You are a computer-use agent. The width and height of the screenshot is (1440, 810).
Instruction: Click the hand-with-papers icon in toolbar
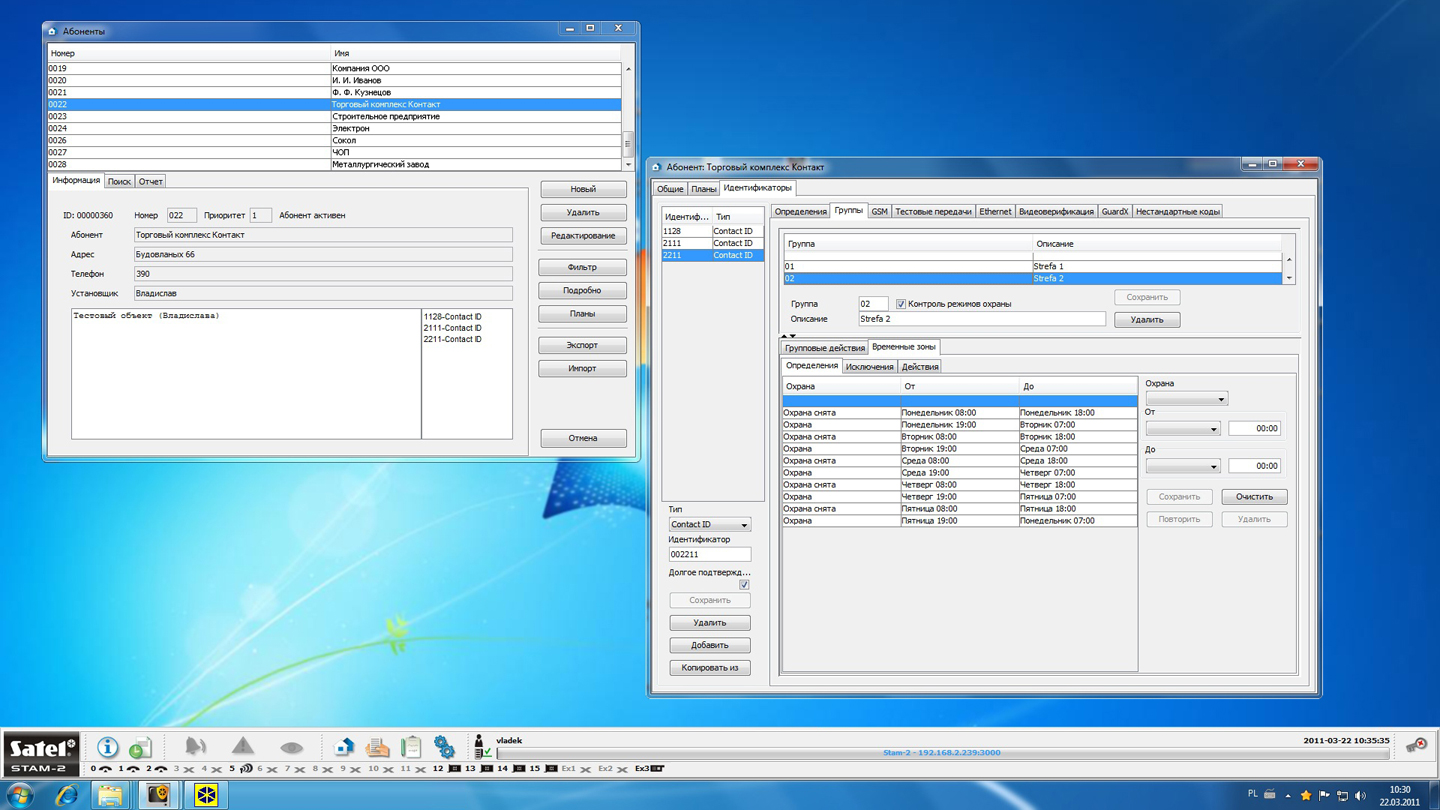pos(377,747)
